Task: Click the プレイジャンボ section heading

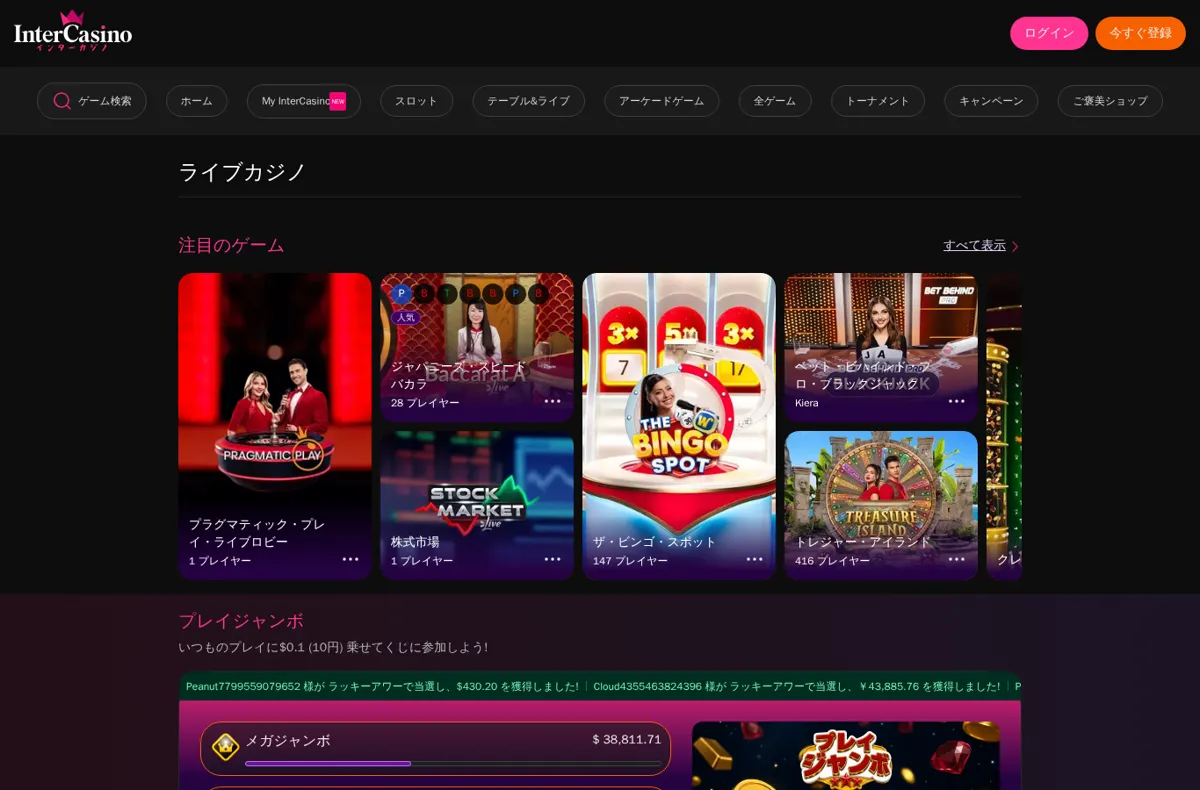Action: (x=241, y=621)
